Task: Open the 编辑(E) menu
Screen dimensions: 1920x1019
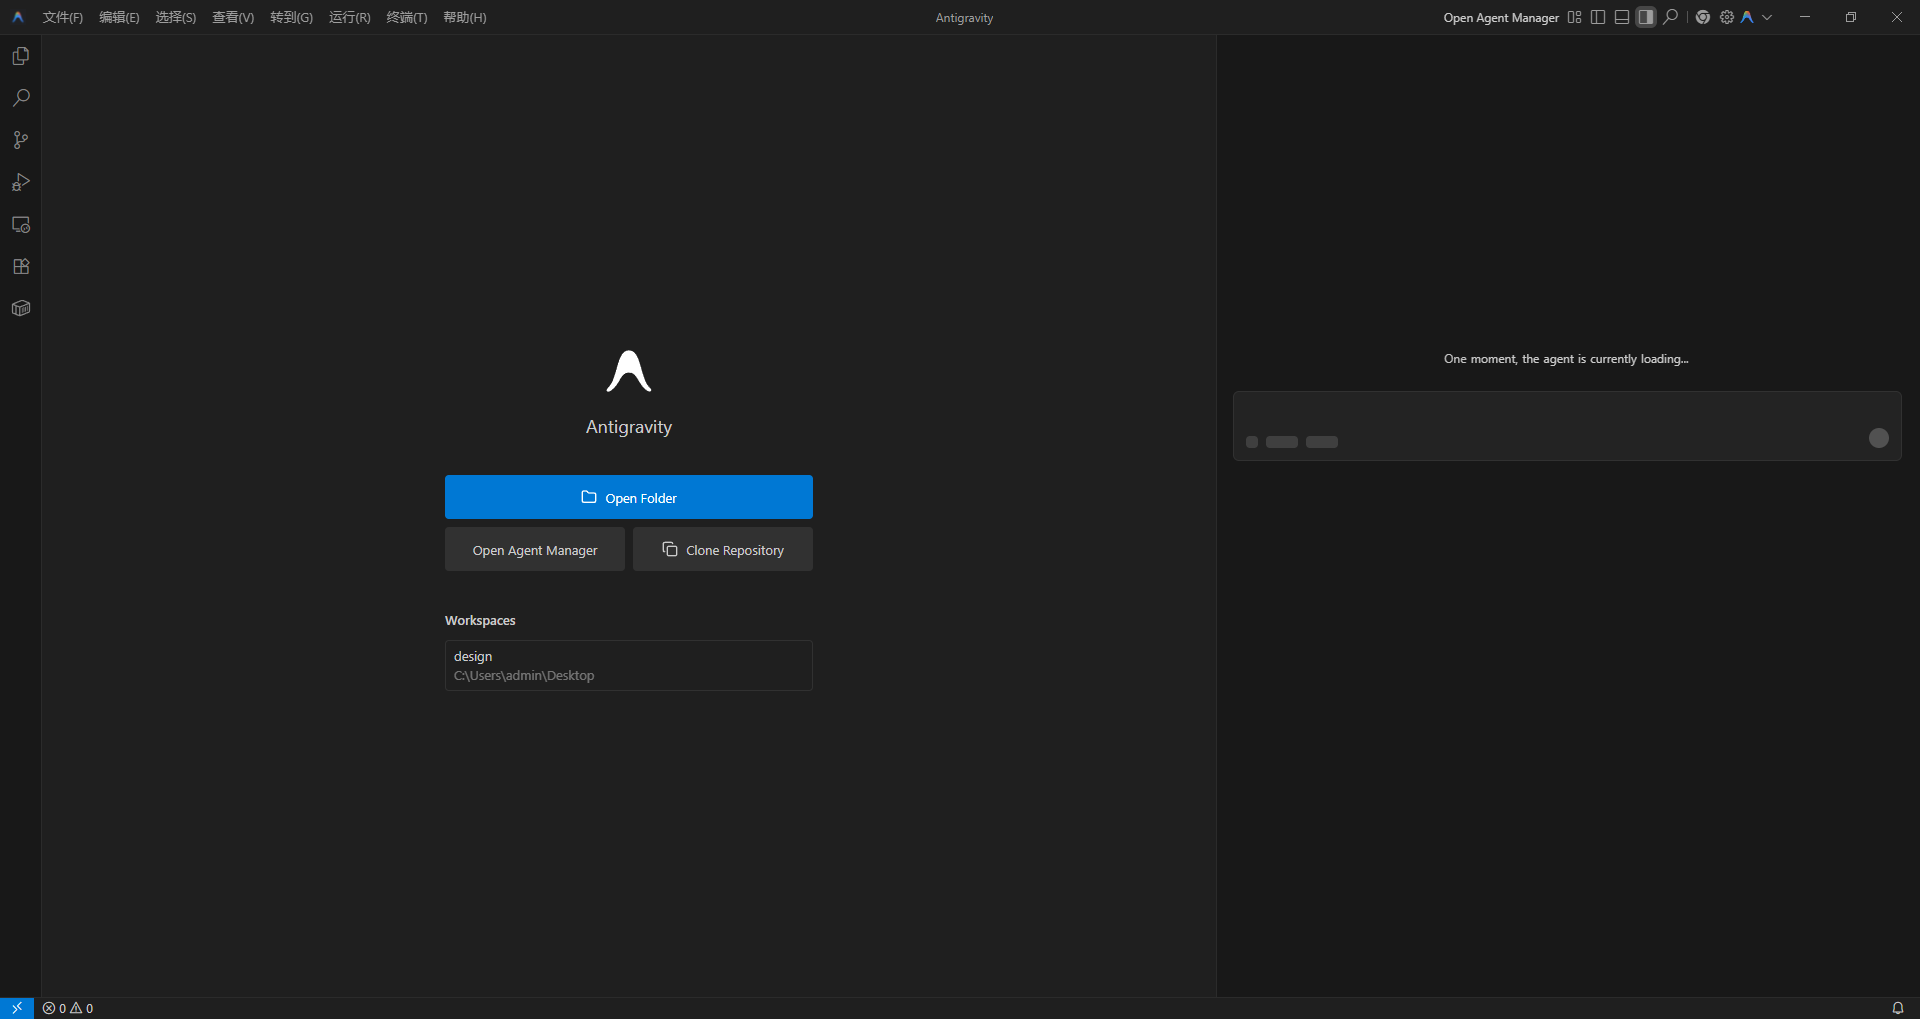Action: [119, 18]
